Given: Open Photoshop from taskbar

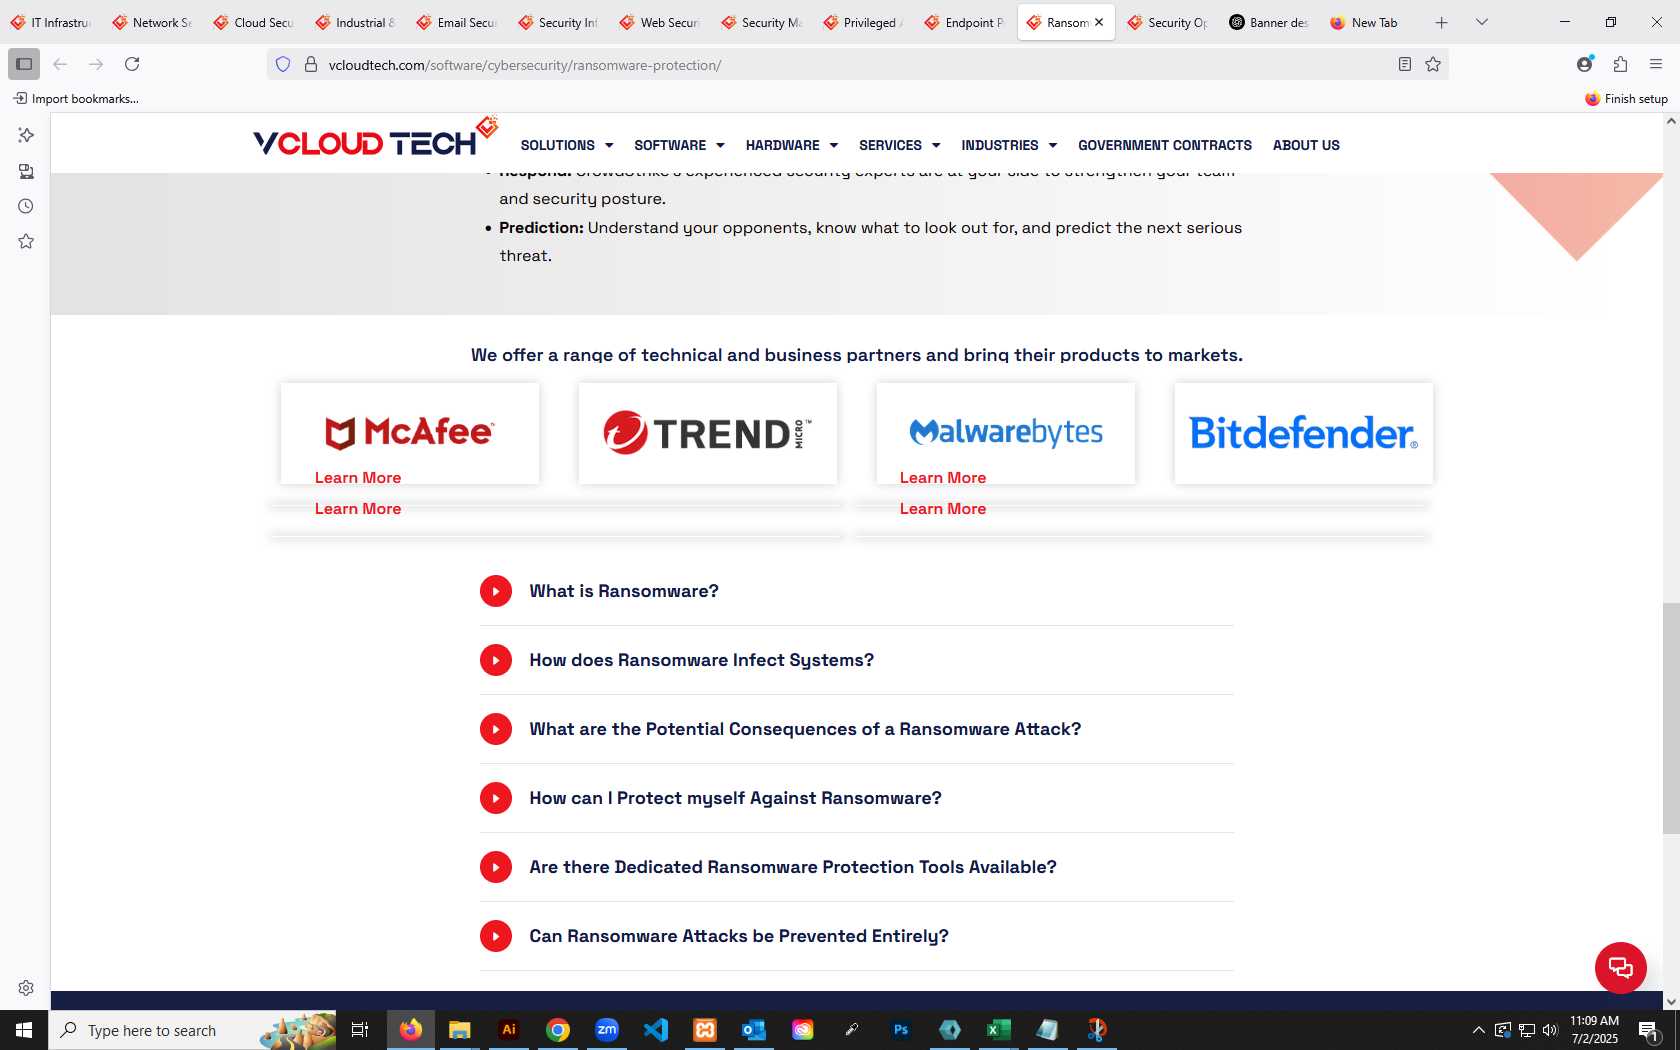Looking at the screenshot, I should click(x=901, y=1029).
